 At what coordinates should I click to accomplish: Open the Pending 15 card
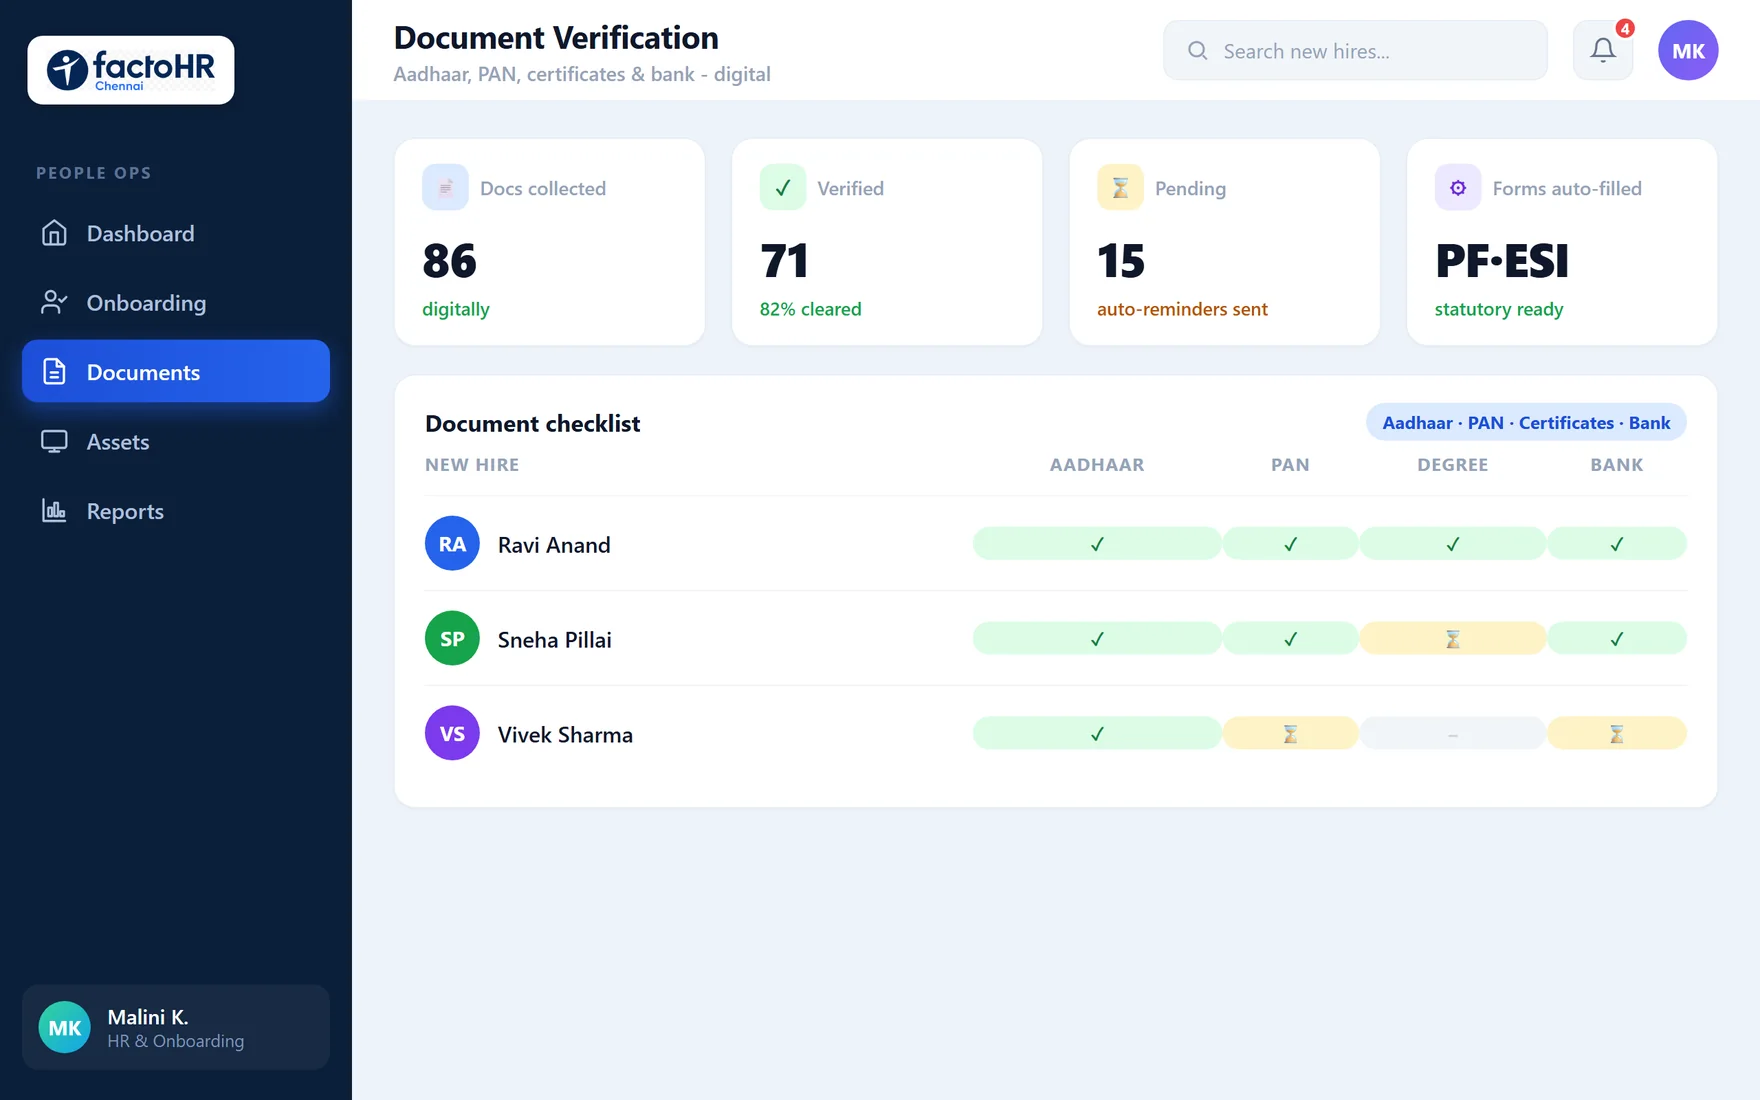(x=1225, y=242)
